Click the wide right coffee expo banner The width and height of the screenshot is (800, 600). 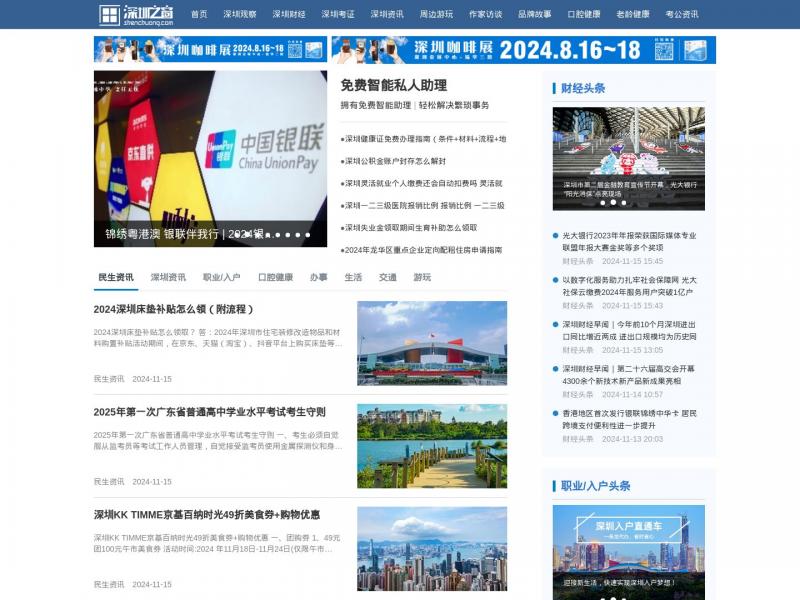tap(523, 50)
